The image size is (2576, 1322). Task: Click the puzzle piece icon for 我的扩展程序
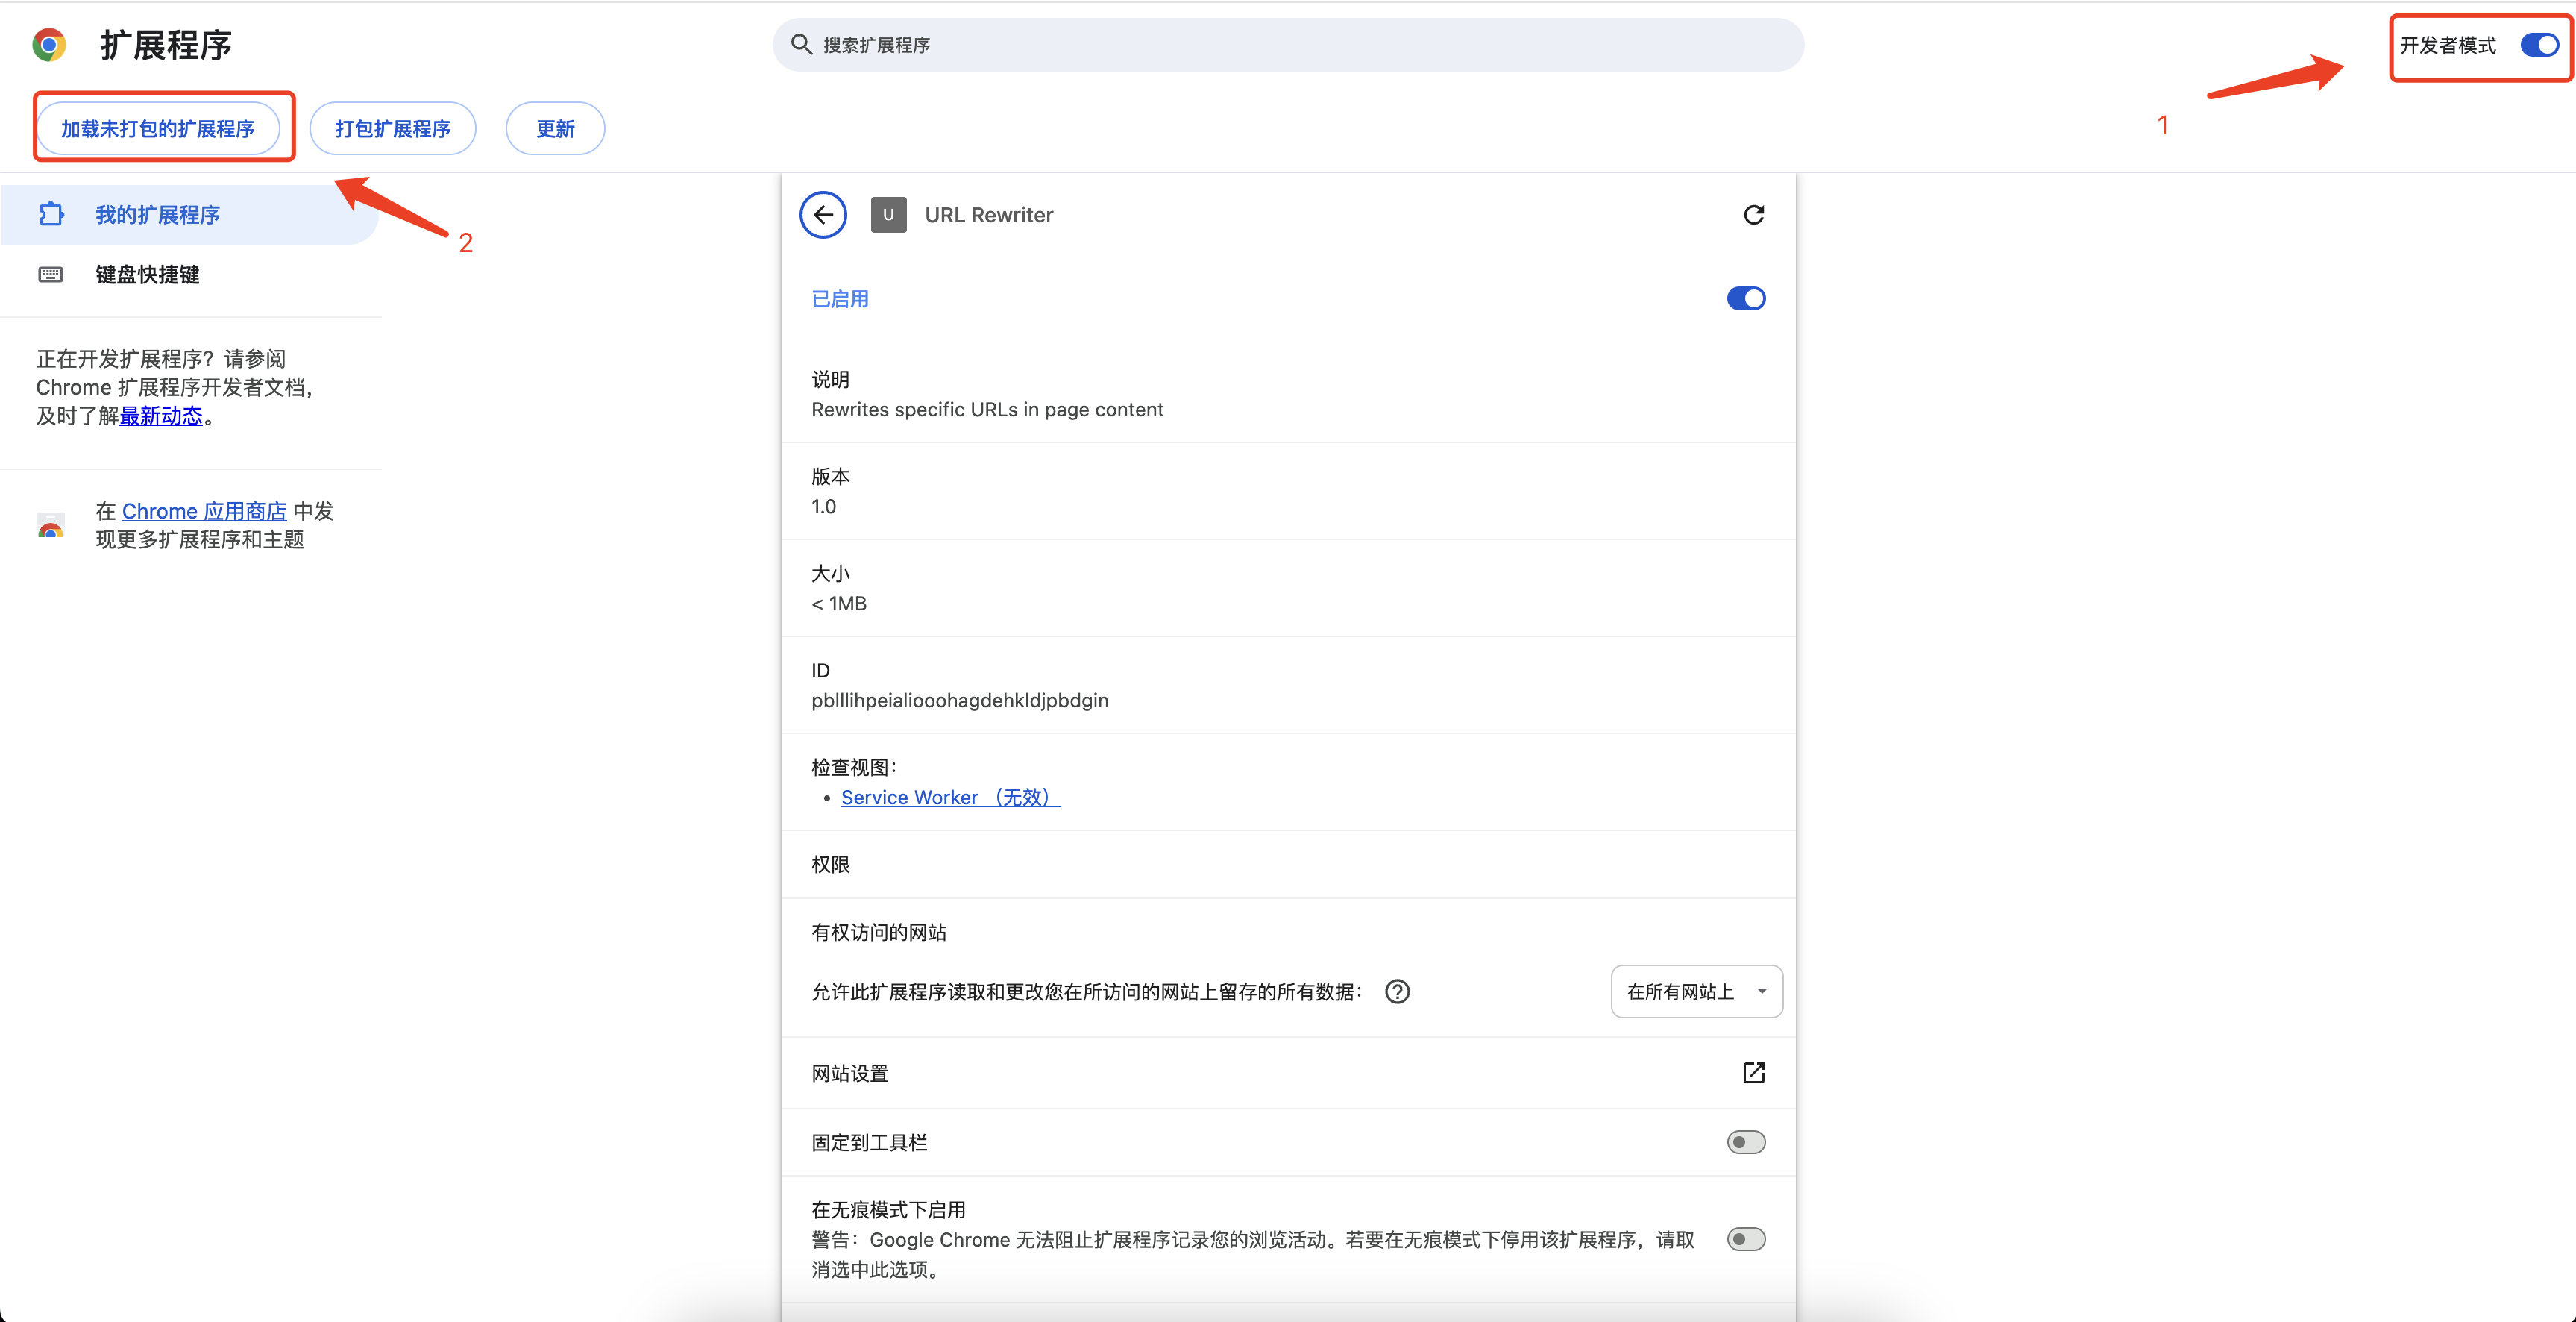[51, 215]
